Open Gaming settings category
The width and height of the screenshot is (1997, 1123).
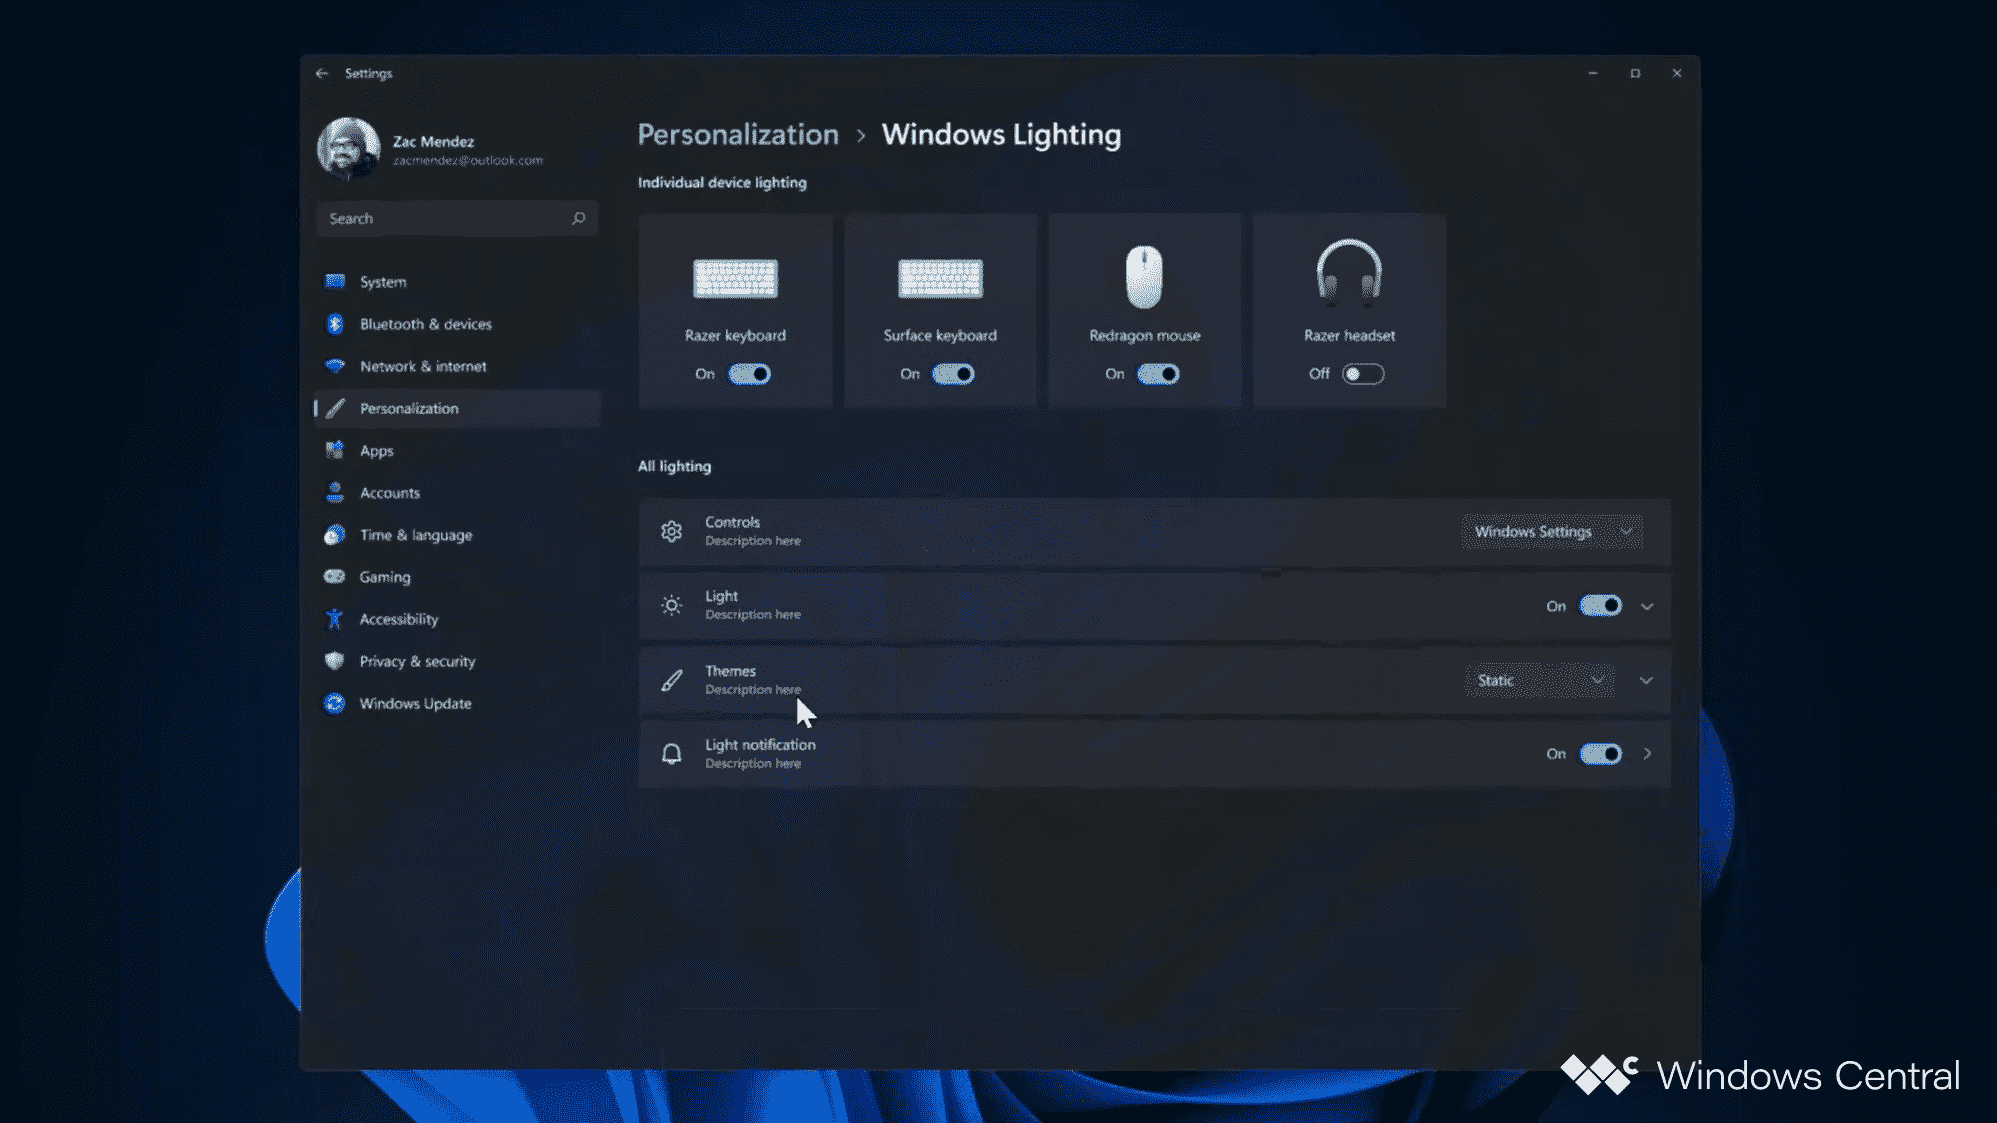click(458, 577)
